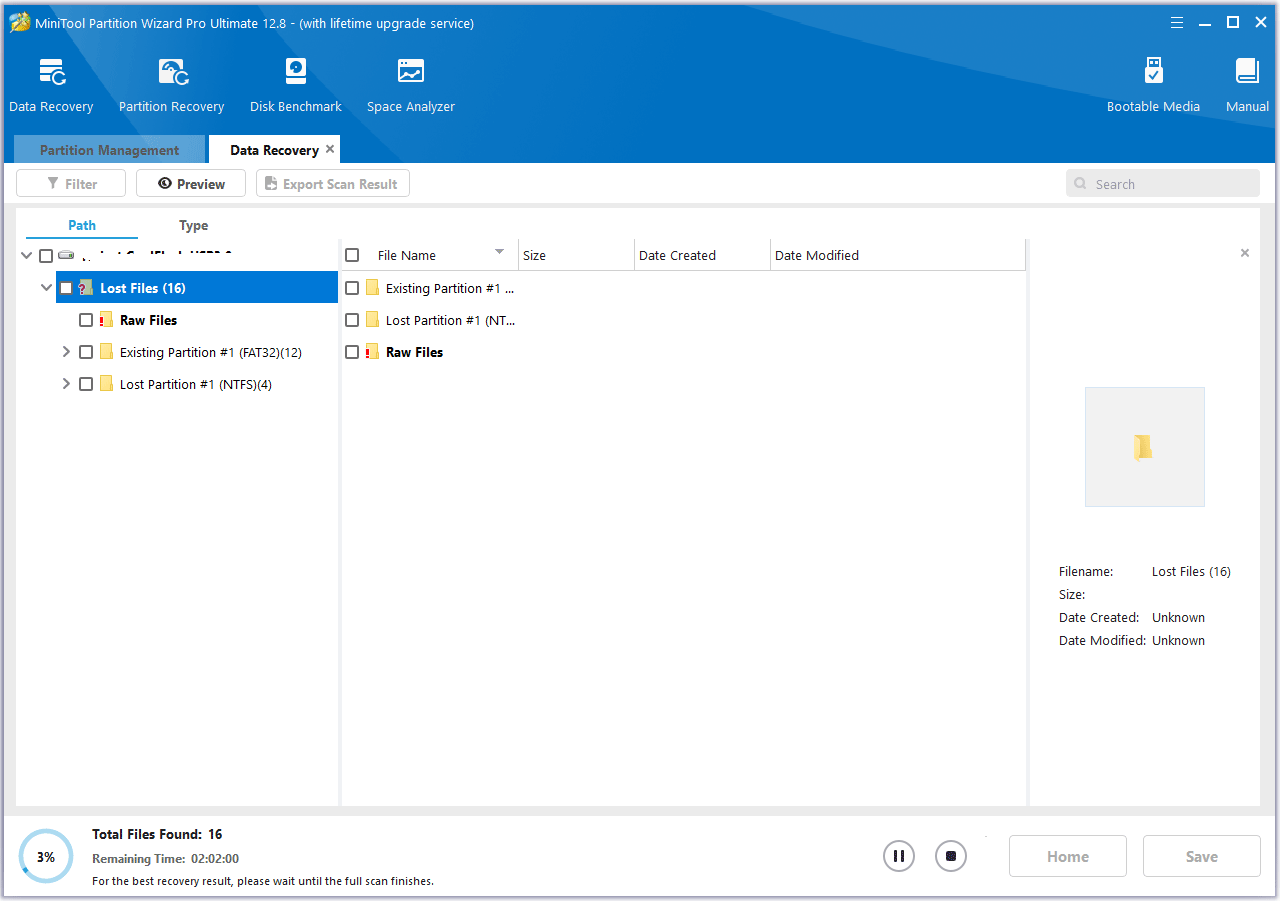Image resolution: width=1280 pixels, height=901 pixels.
Task: Check Lost Partition #1 (NTFS) tree checkbox
Action: pos(86,384)
